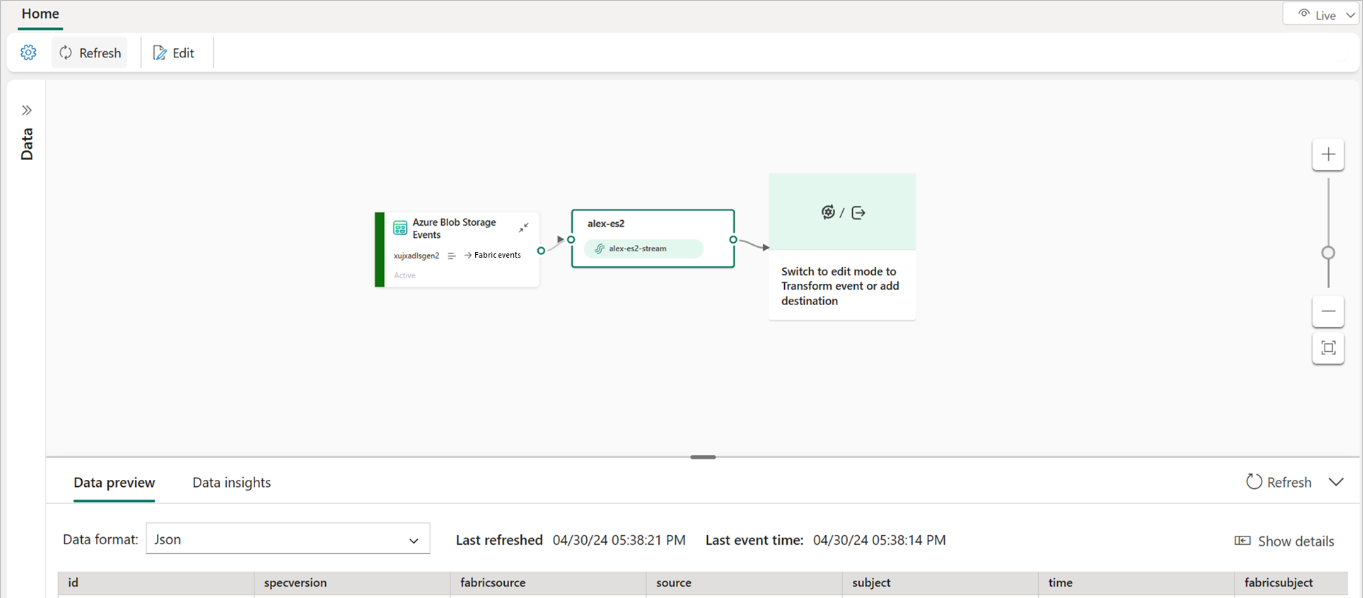Switch to the Data insights tab
The image size is (1363, 598).
pyautogui.click(x=231, y=482)
